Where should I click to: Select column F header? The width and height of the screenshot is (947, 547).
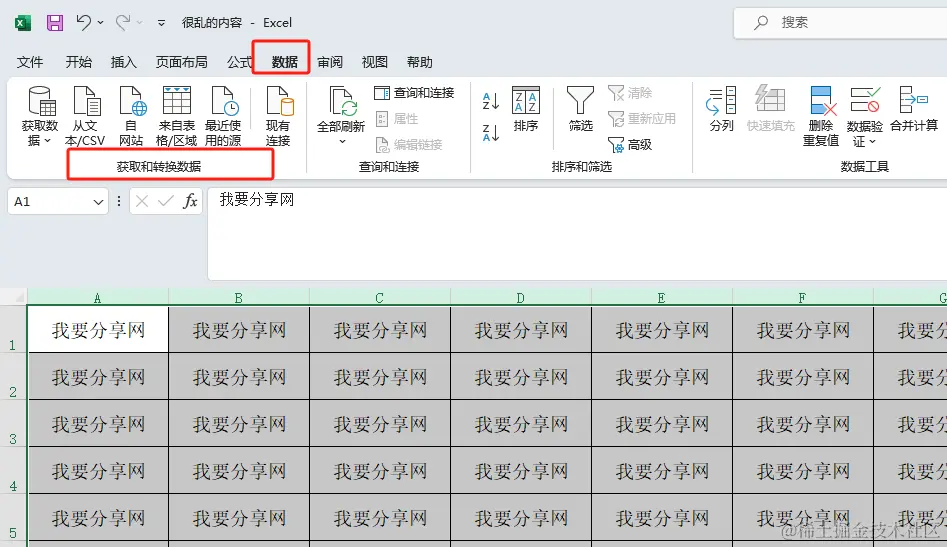click(803, 297)
